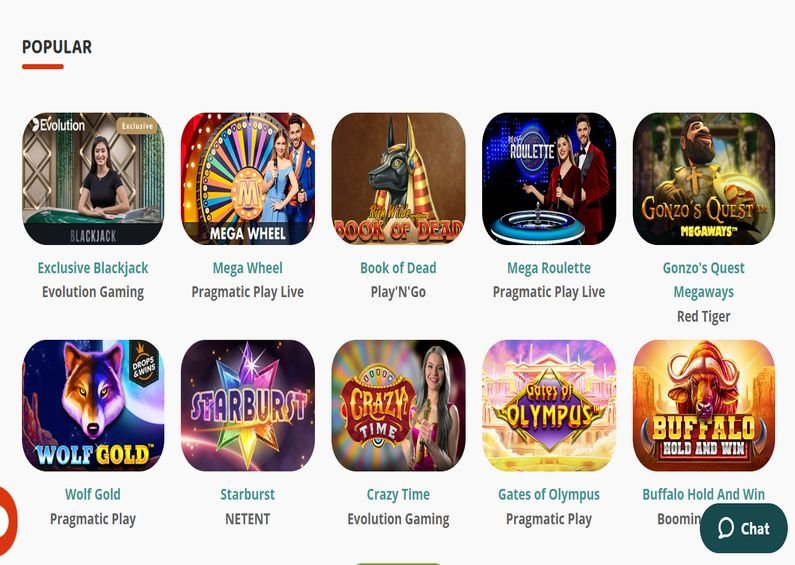
Task: Open the Mega Wheel game thumbnail
Action: point(247,179)
